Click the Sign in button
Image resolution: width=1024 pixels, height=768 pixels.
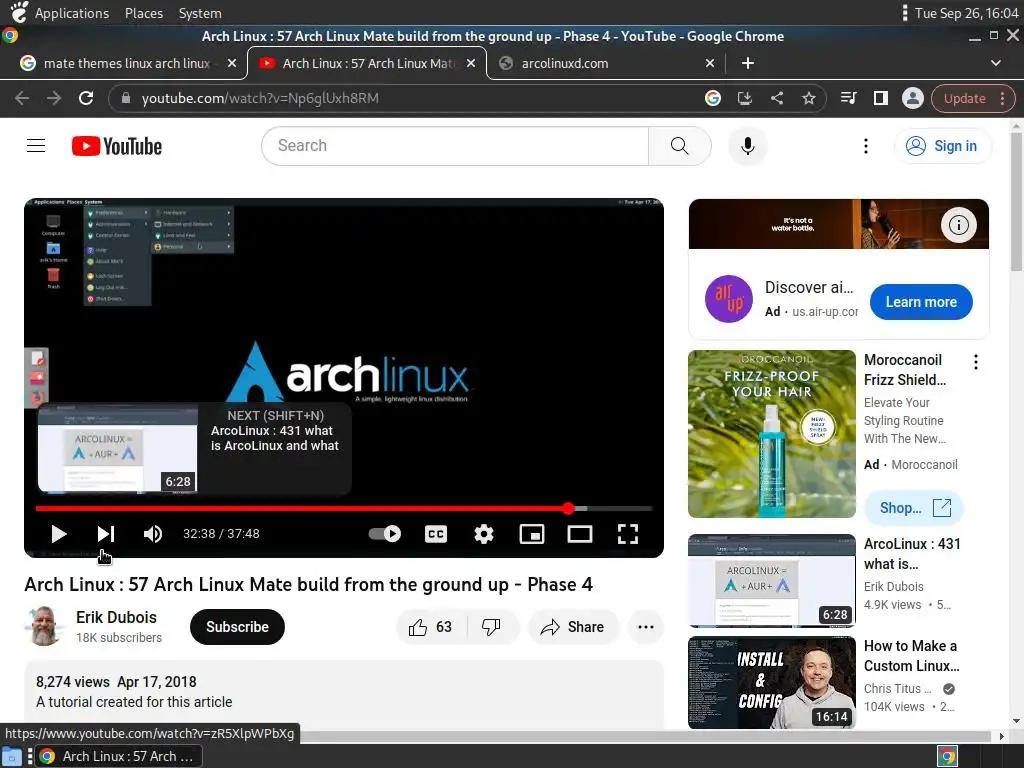pyautogui.click(x=942, y=146)
